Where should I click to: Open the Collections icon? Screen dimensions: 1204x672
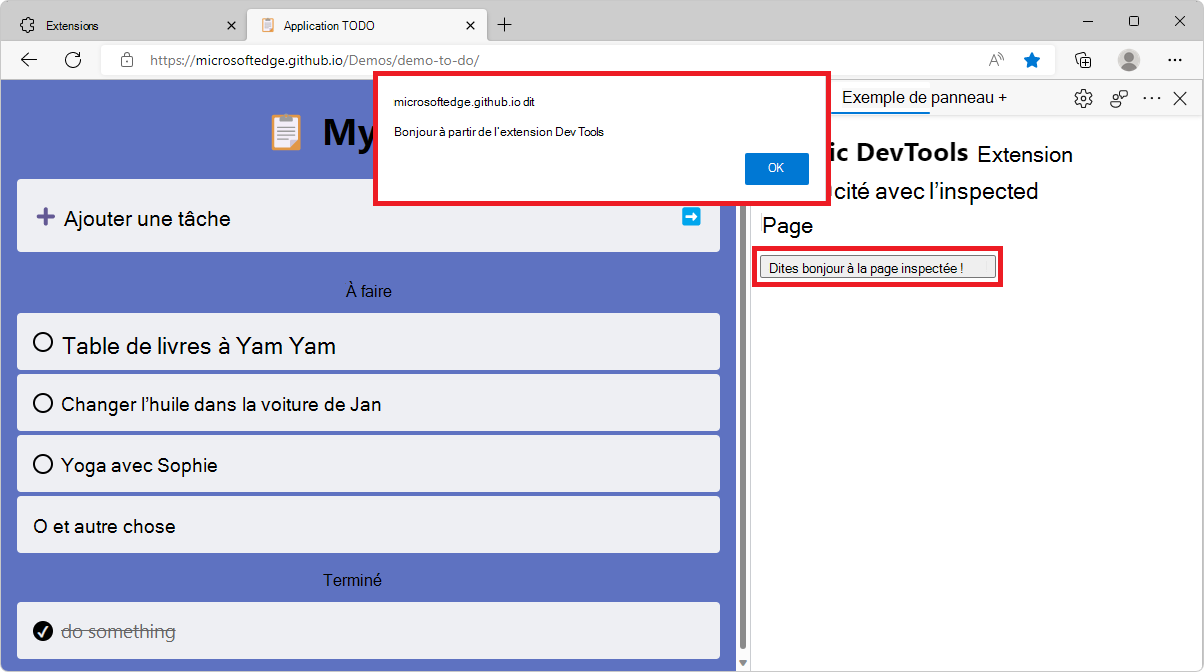coord(1083,60)
